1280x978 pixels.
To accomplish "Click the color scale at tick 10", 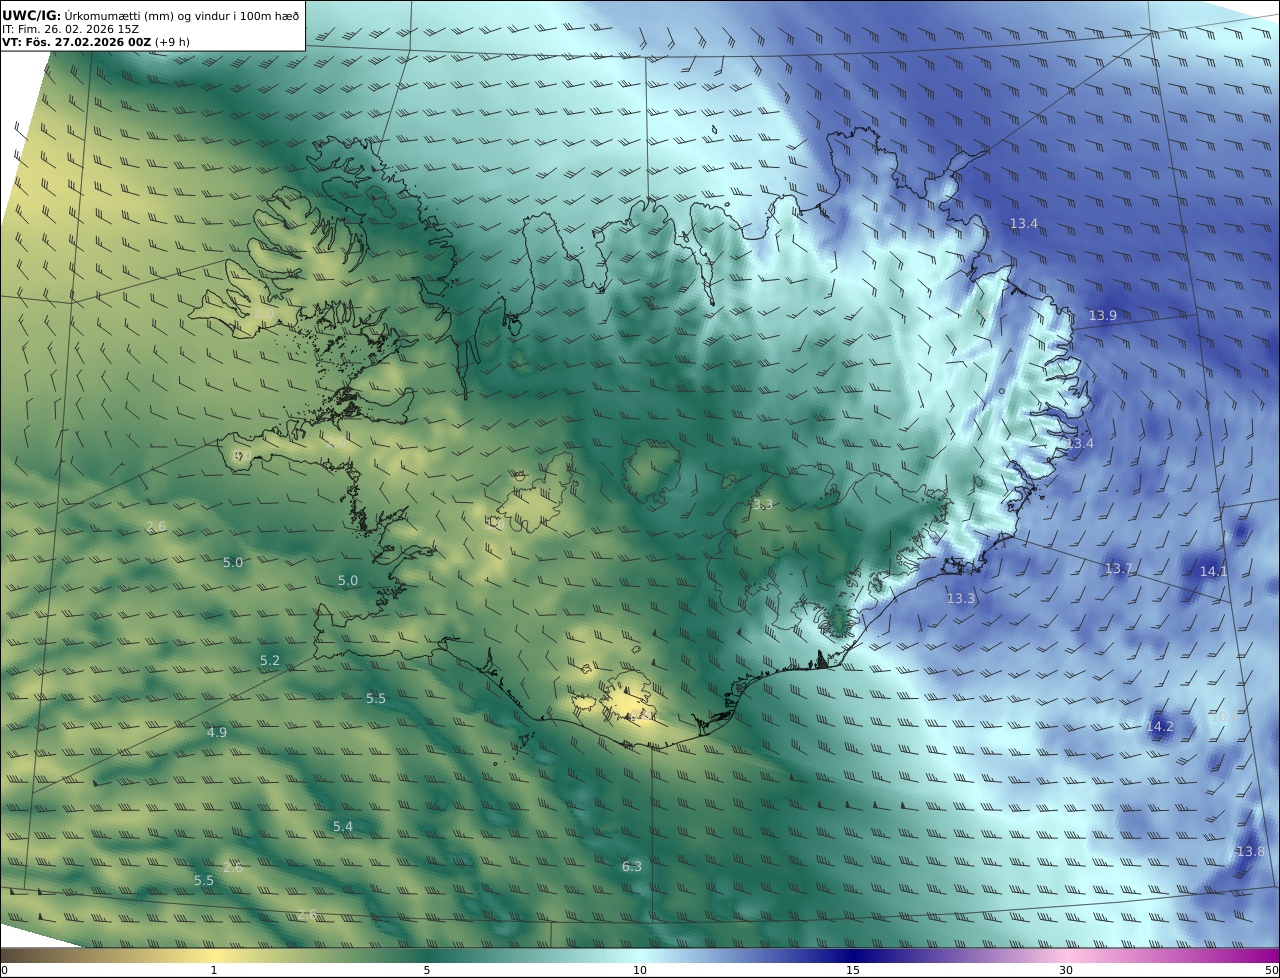I will point(640,970).
